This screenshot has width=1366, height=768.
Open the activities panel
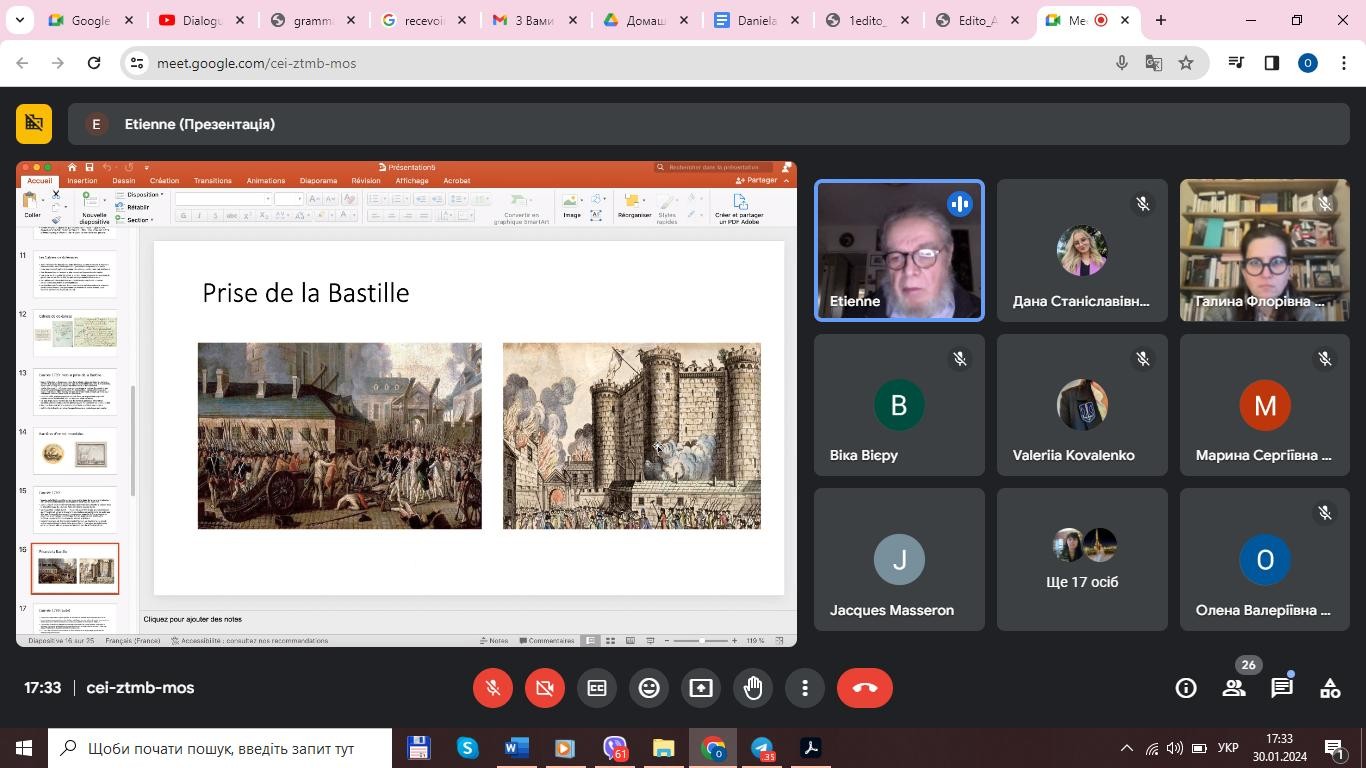click(x=1330, y=688)
